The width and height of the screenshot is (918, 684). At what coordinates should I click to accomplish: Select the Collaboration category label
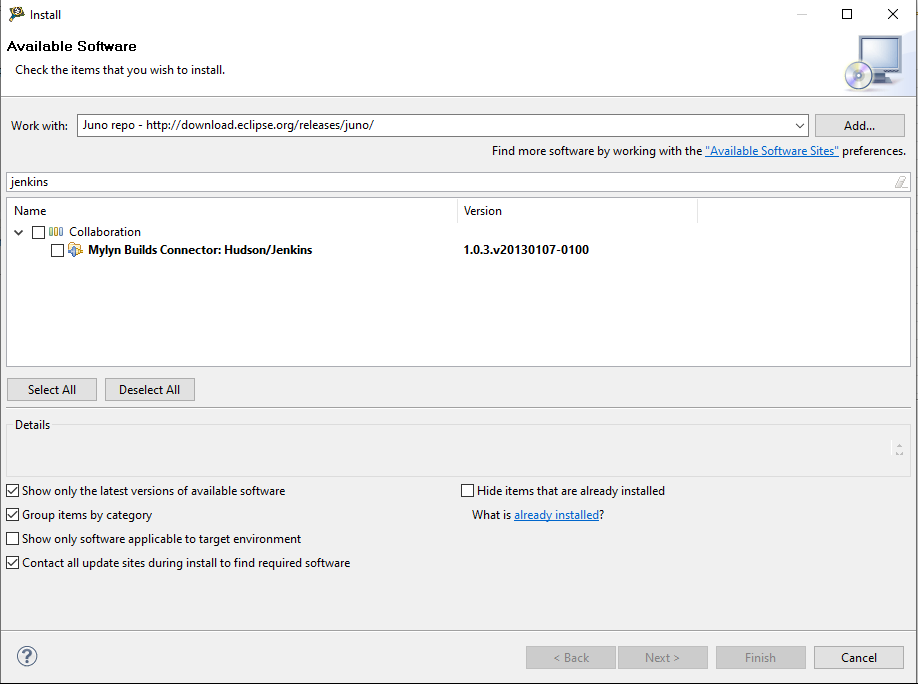click(105, 232)
